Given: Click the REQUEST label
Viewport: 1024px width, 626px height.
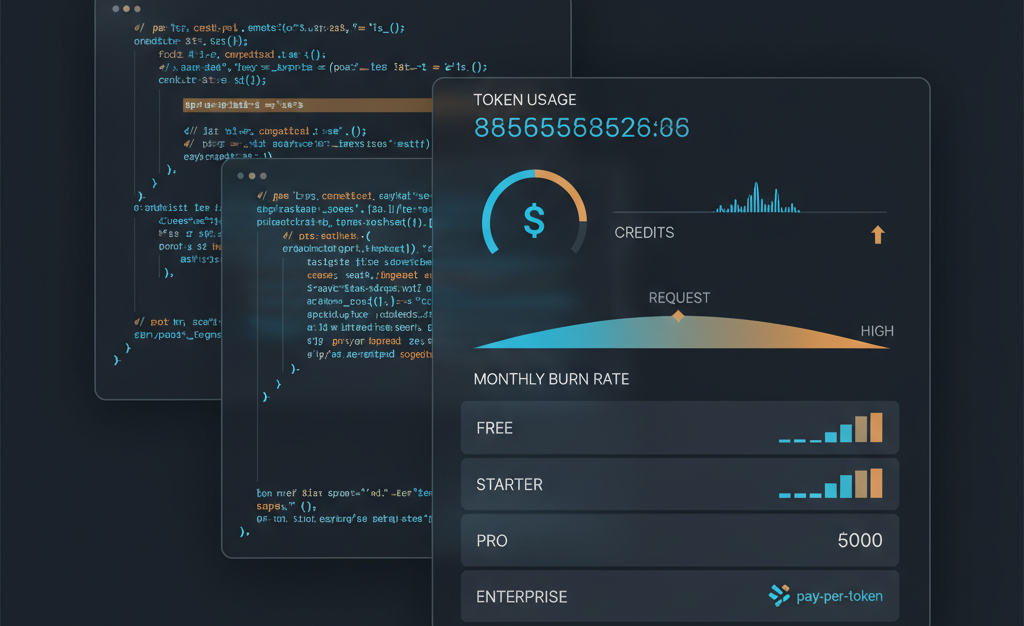Looking at the screenshot, I should (679, 298).
